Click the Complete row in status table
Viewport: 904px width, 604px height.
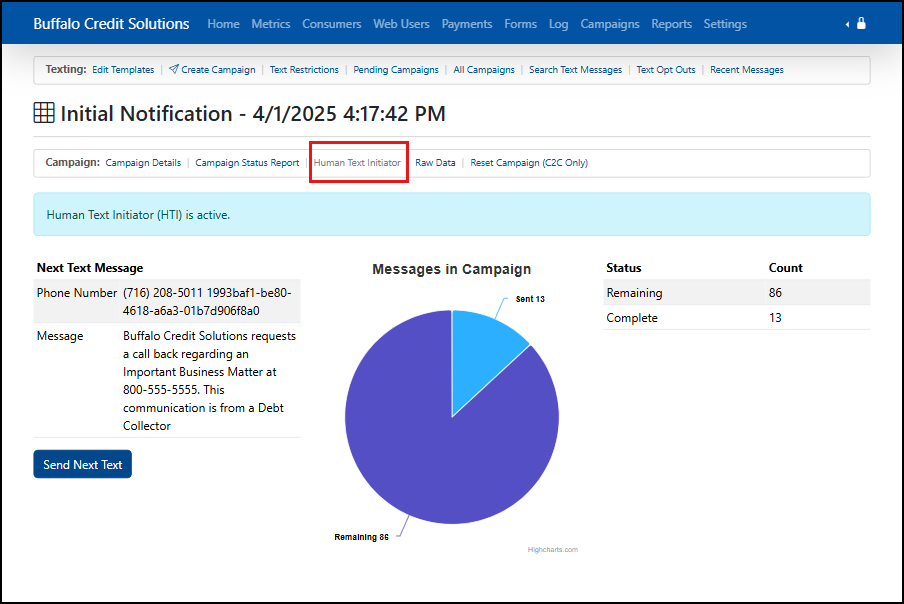pos(737,318)
